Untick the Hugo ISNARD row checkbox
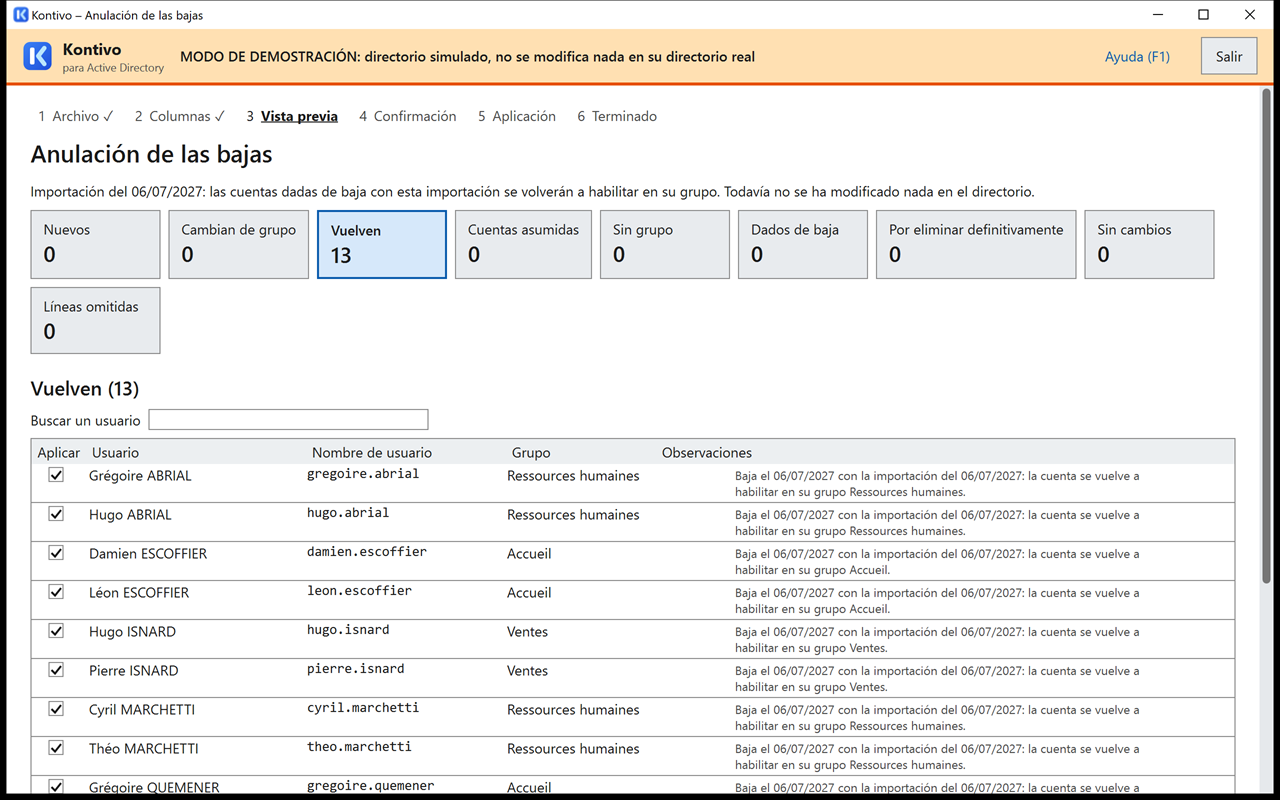Viewport: 1280px width, 800px height. (56, 631)
